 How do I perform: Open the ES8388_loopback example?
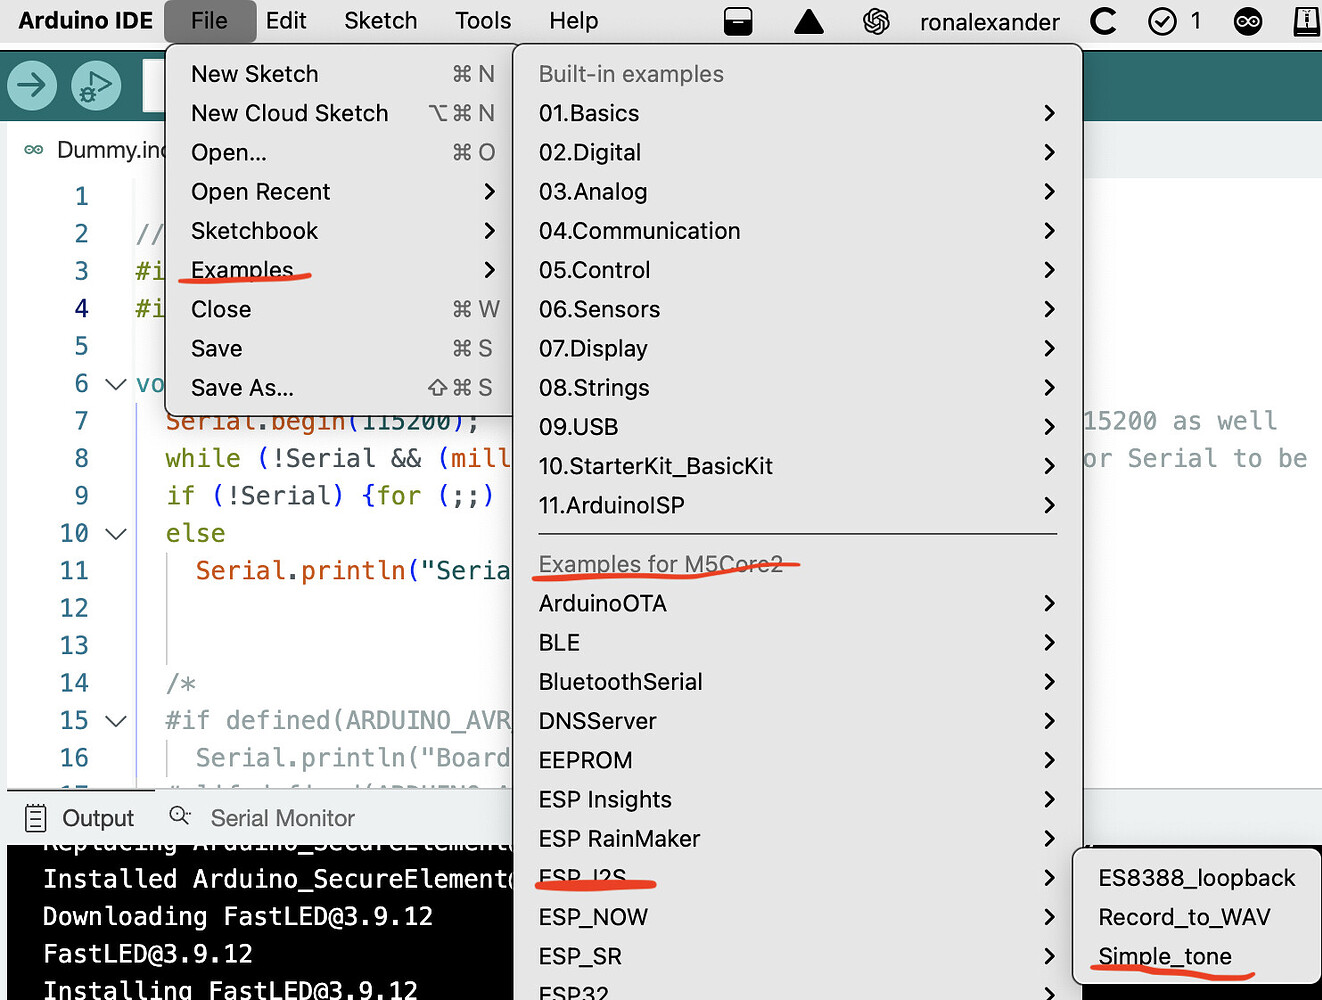tap(1196, 878)
